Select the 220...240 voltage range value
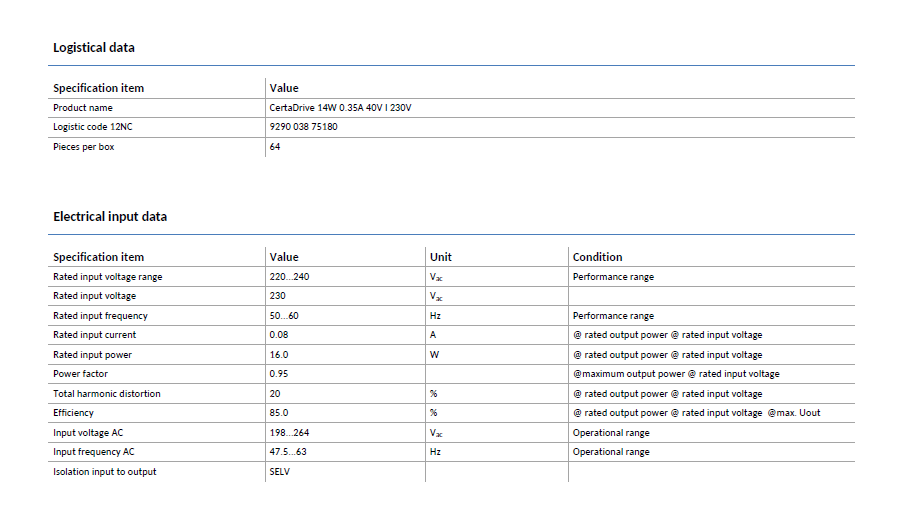 [289, 277]
